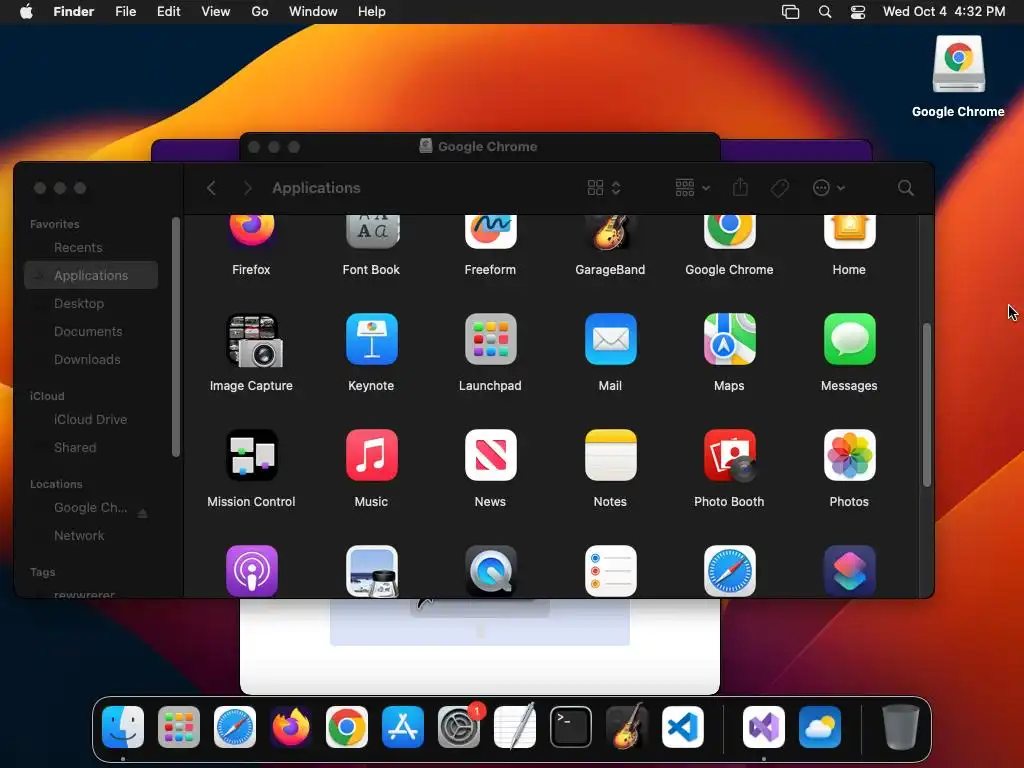1024x768 pixels.
Task: Open the Reminders app icon
Action: [610, 571]
